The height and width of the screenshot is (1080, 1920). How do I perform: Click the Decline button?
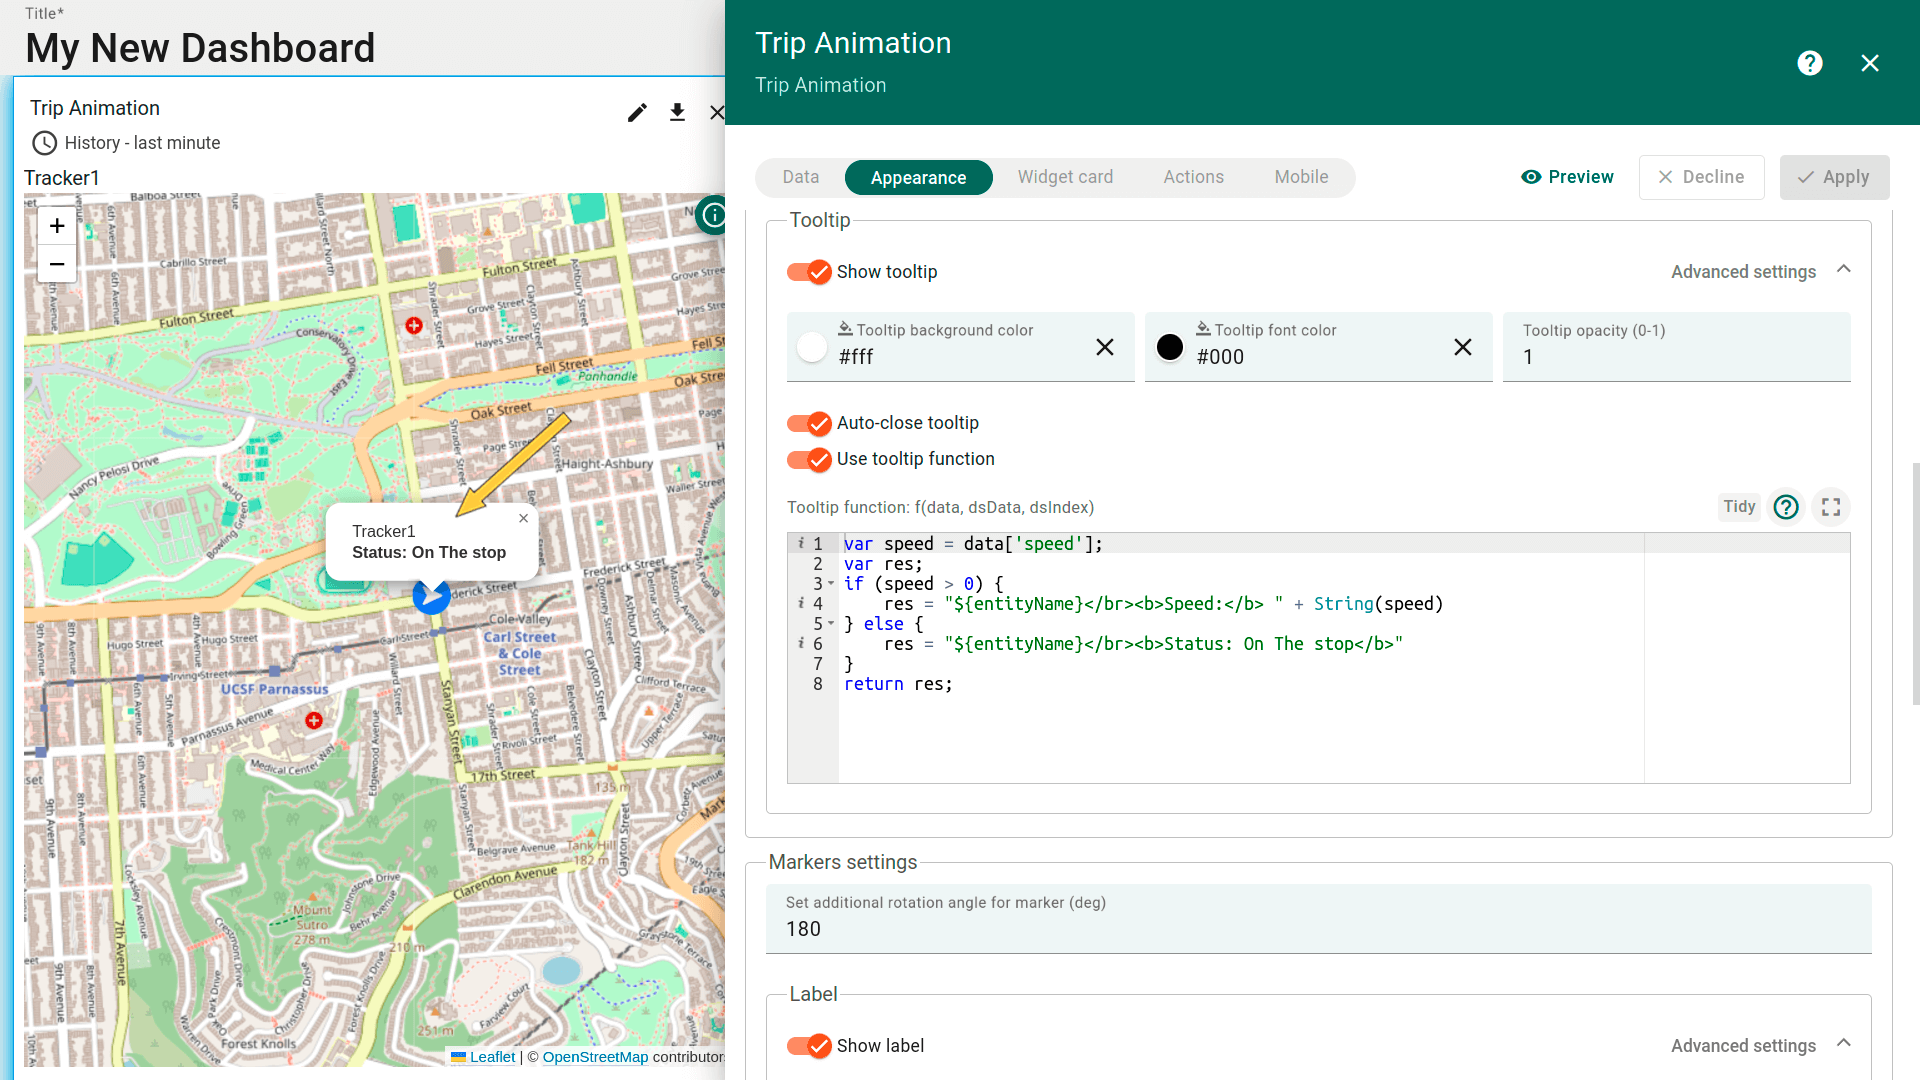point(1701,177)
